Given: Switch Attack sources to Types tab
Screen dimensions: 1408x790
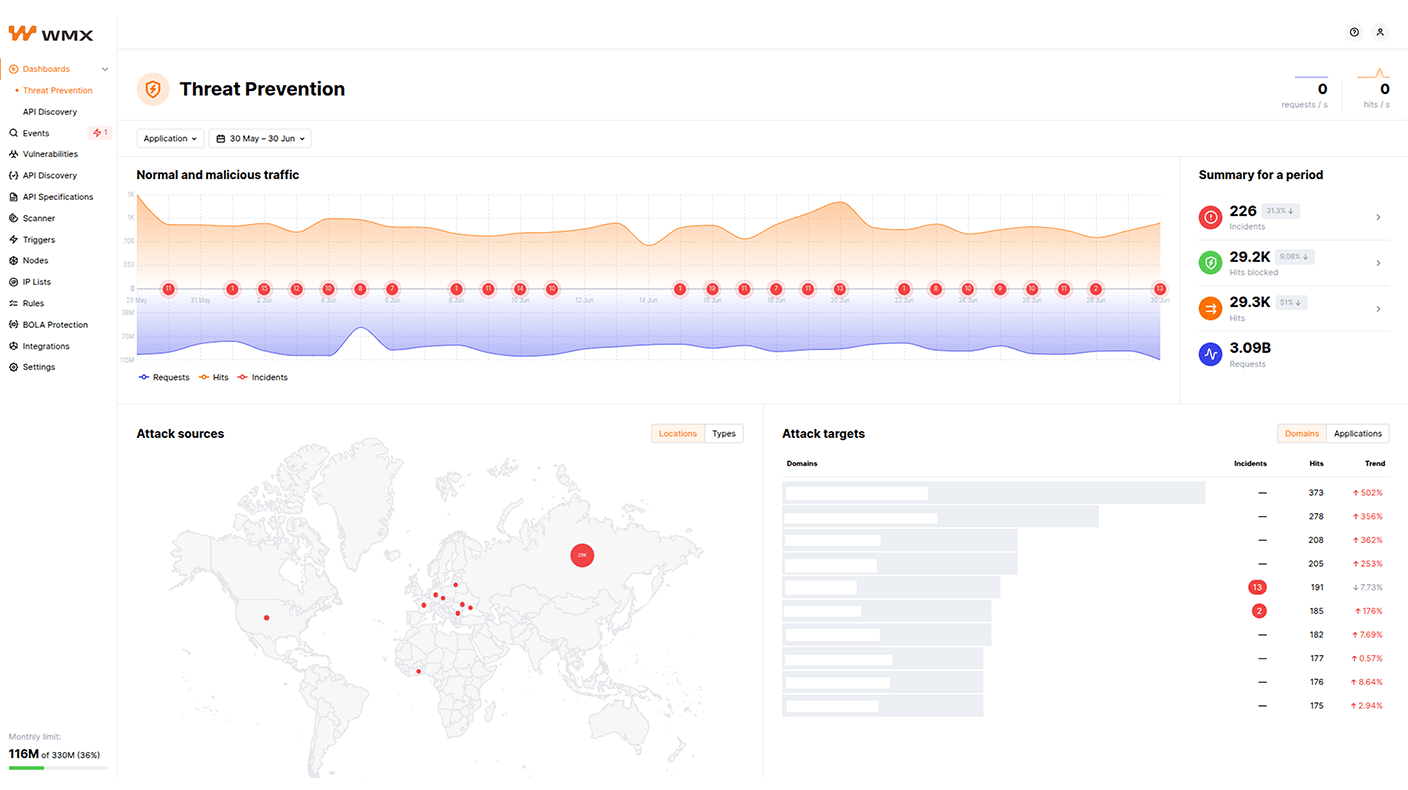Looking at the screenshot, I should 724,434.
